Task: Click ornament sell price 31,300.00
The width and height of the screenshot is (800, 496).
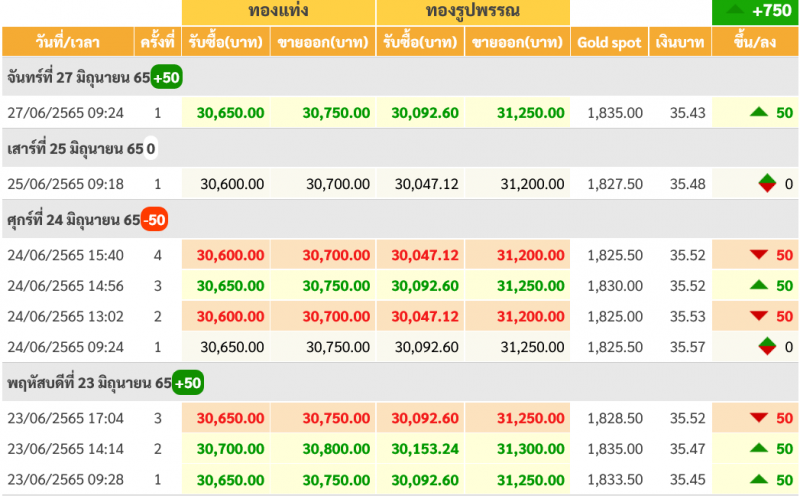Action: coord(531,449)
